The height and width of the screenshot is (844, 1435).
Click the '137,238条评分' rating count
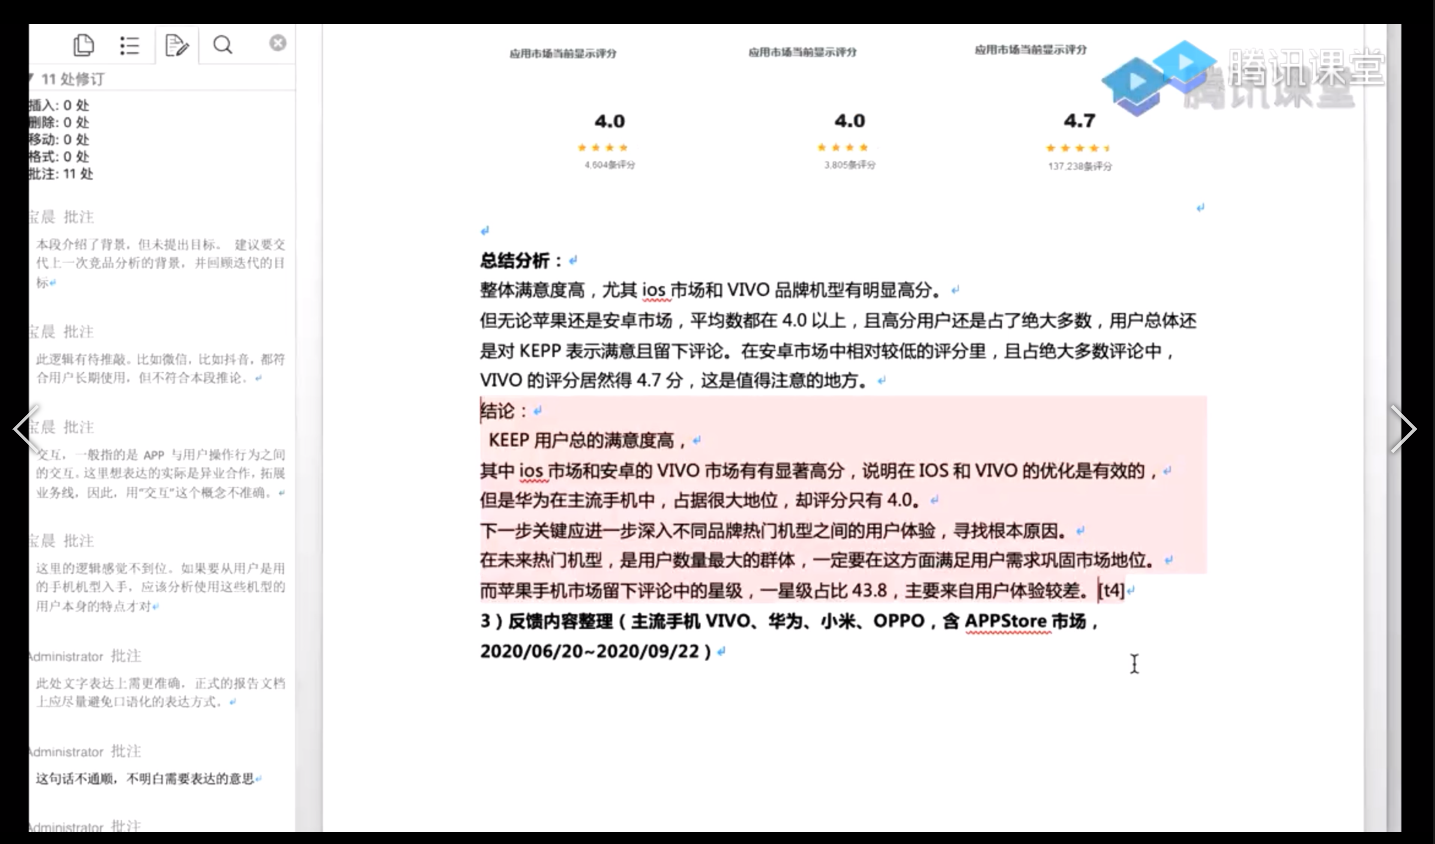[1080, 166]
